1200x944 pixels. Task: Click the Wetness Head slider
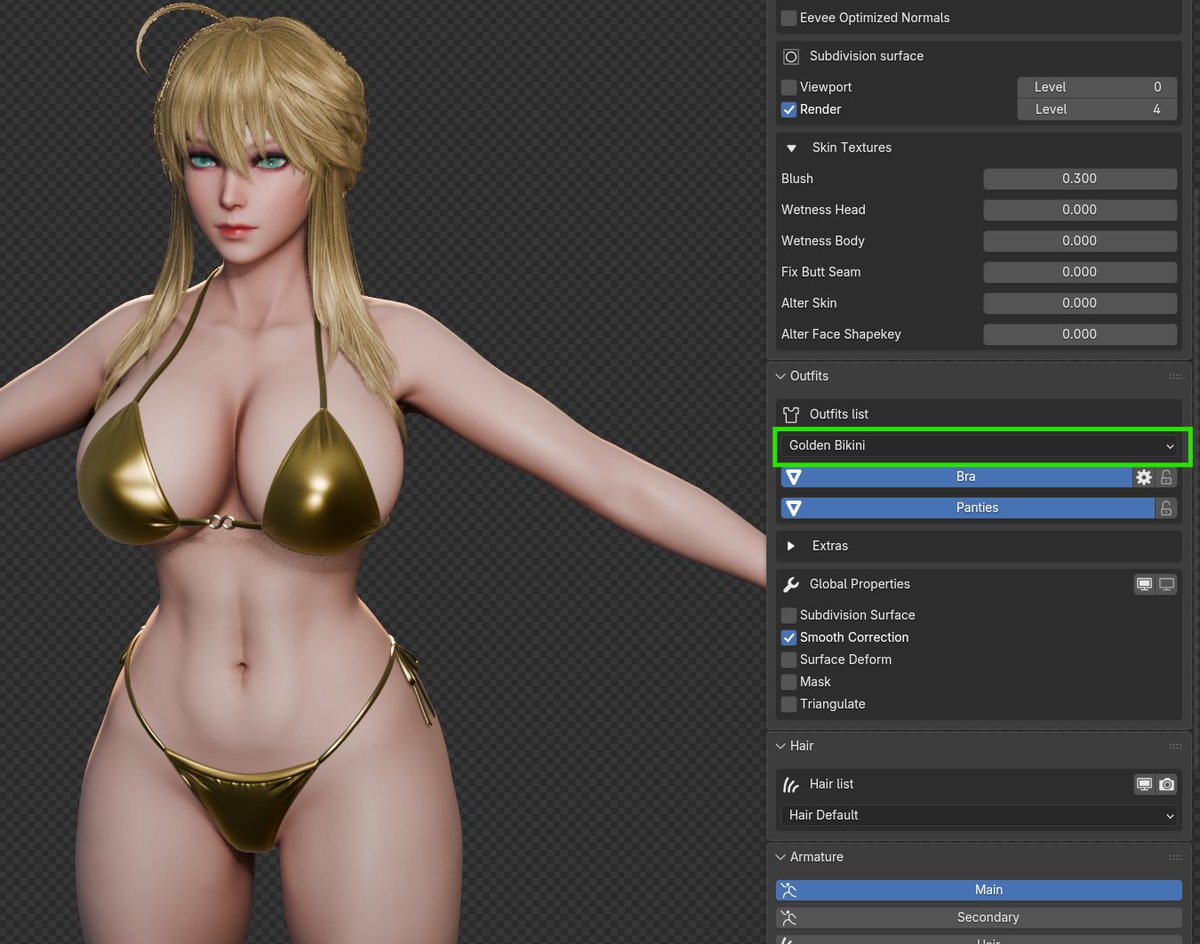point(1080,210)
